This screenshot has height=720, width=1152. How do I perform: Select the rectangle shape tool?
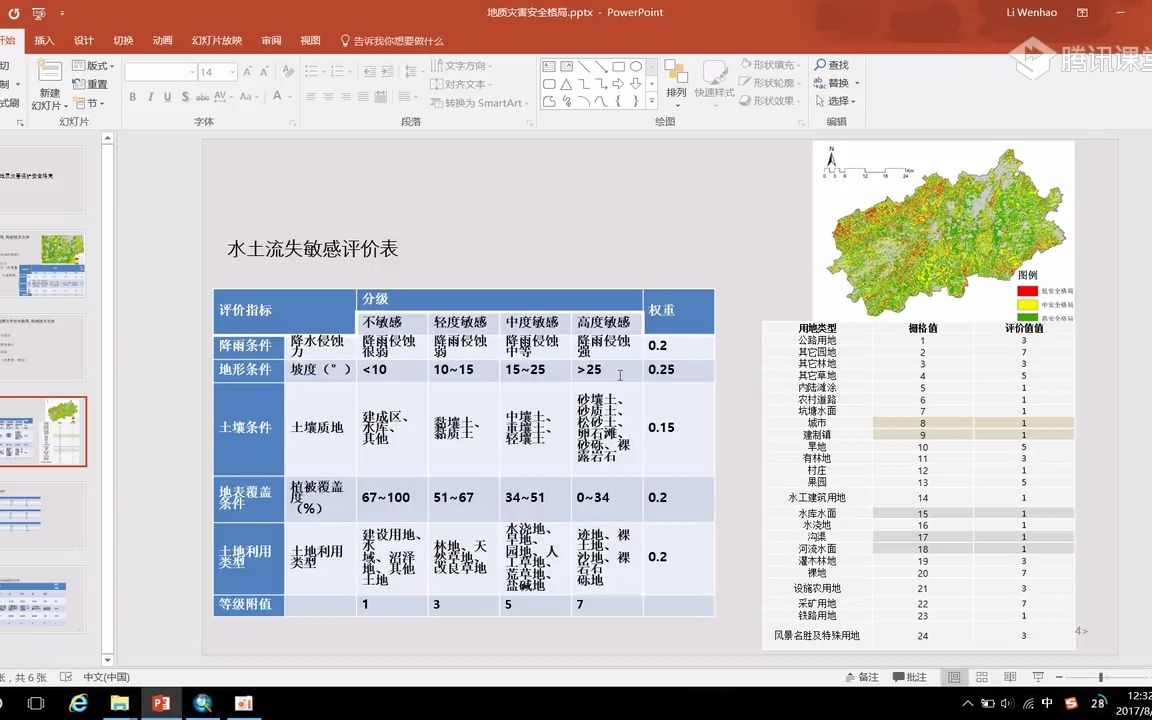click(x=617, y=67)
